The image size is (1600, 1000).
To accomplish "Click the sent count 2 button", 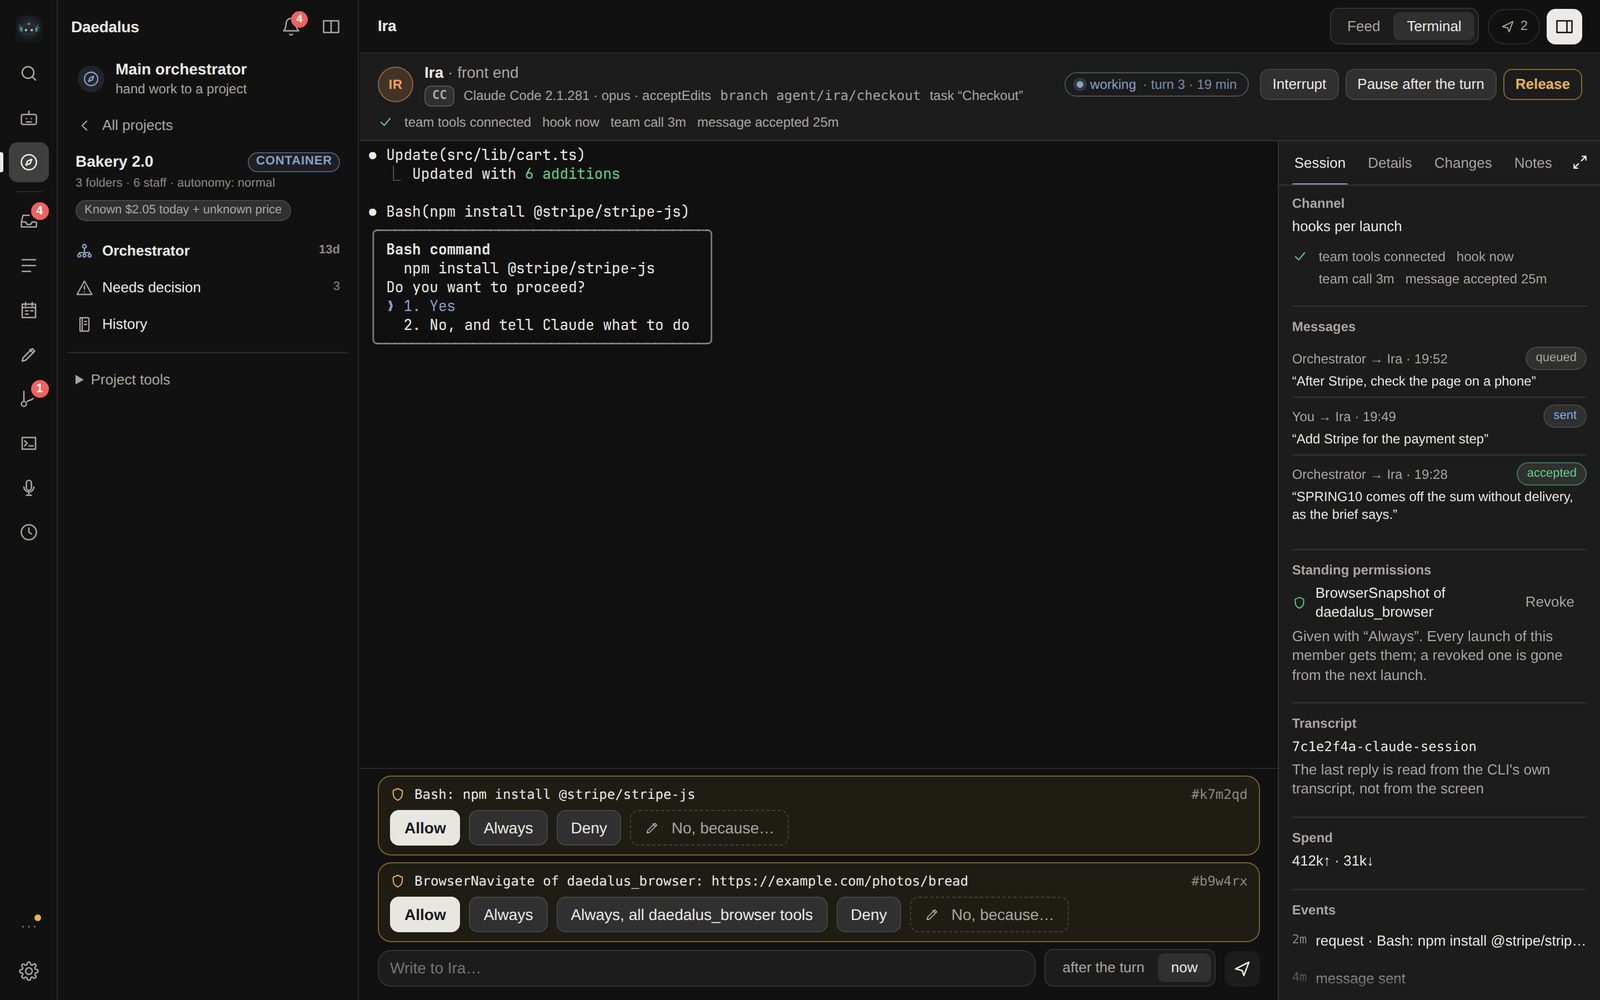I will [x=1513, y=26].
